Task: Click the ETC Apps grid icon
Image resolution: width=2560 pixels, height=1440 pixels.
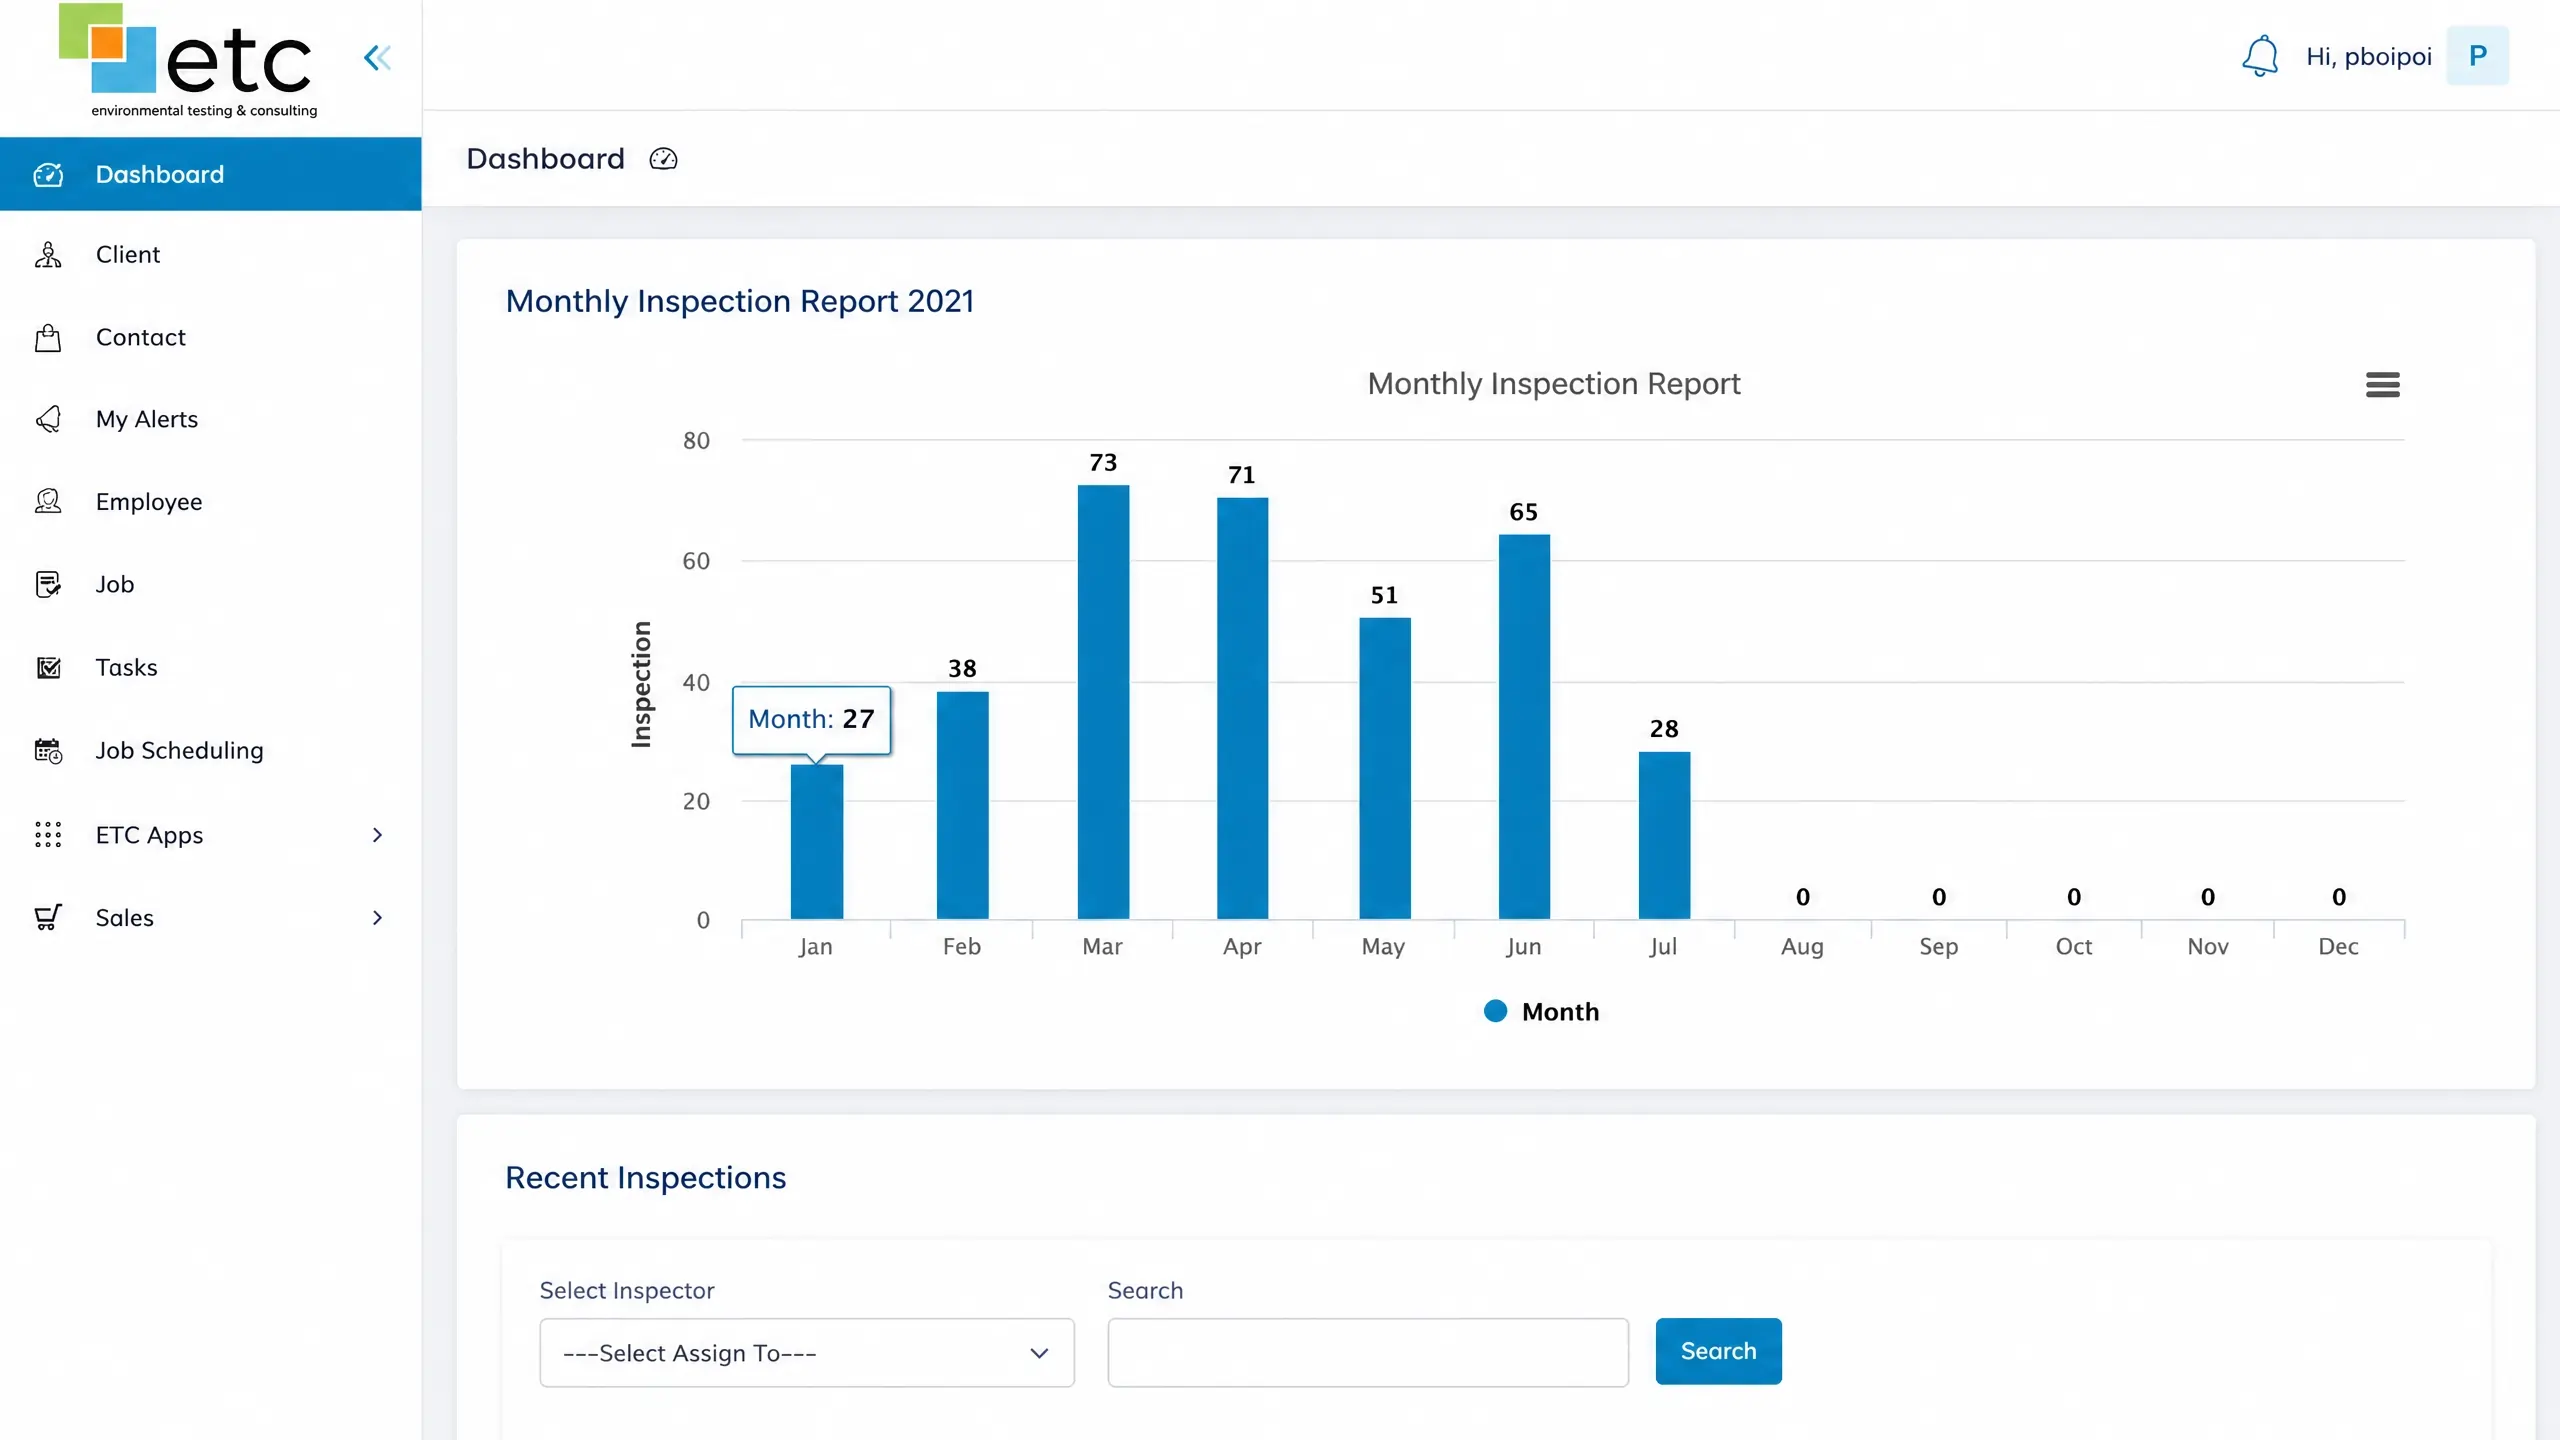Action: point(48,835)
